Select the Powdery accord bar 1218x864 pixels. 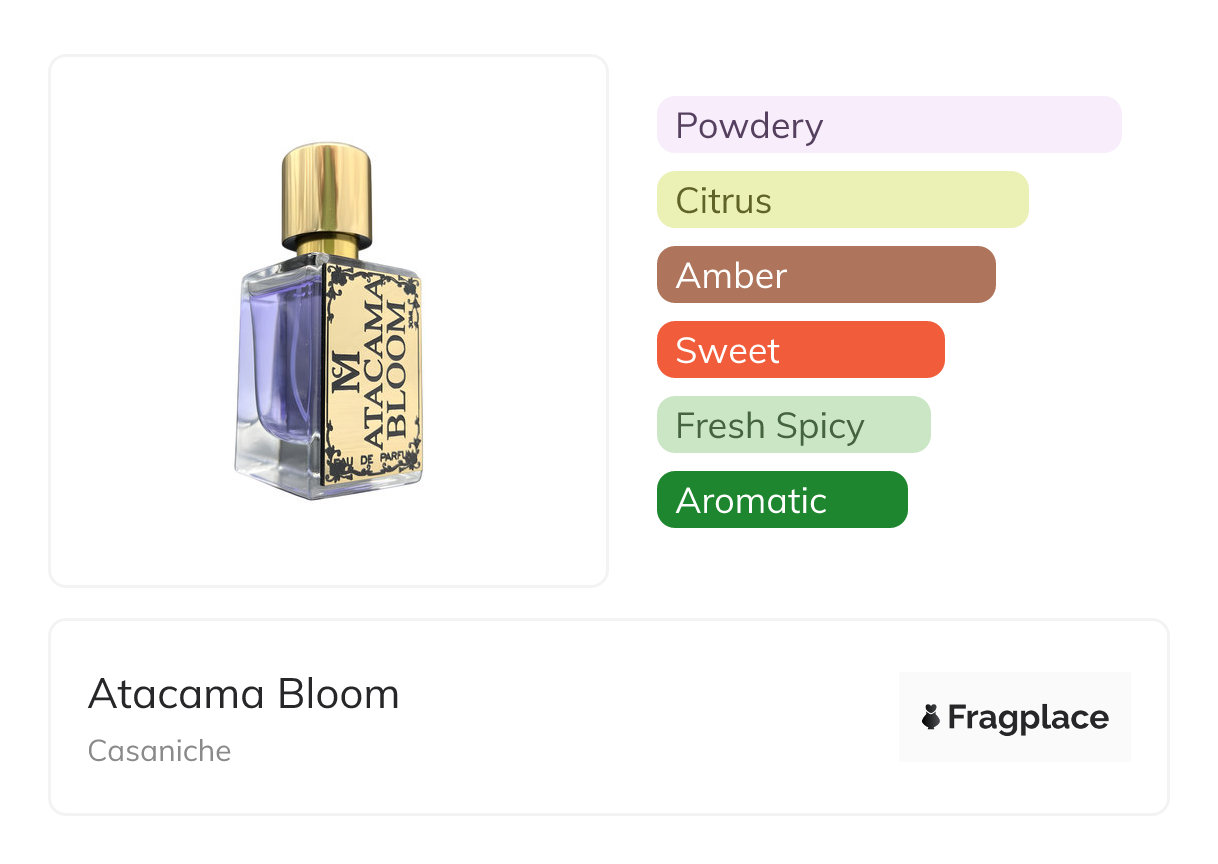[x=889, y=125]
